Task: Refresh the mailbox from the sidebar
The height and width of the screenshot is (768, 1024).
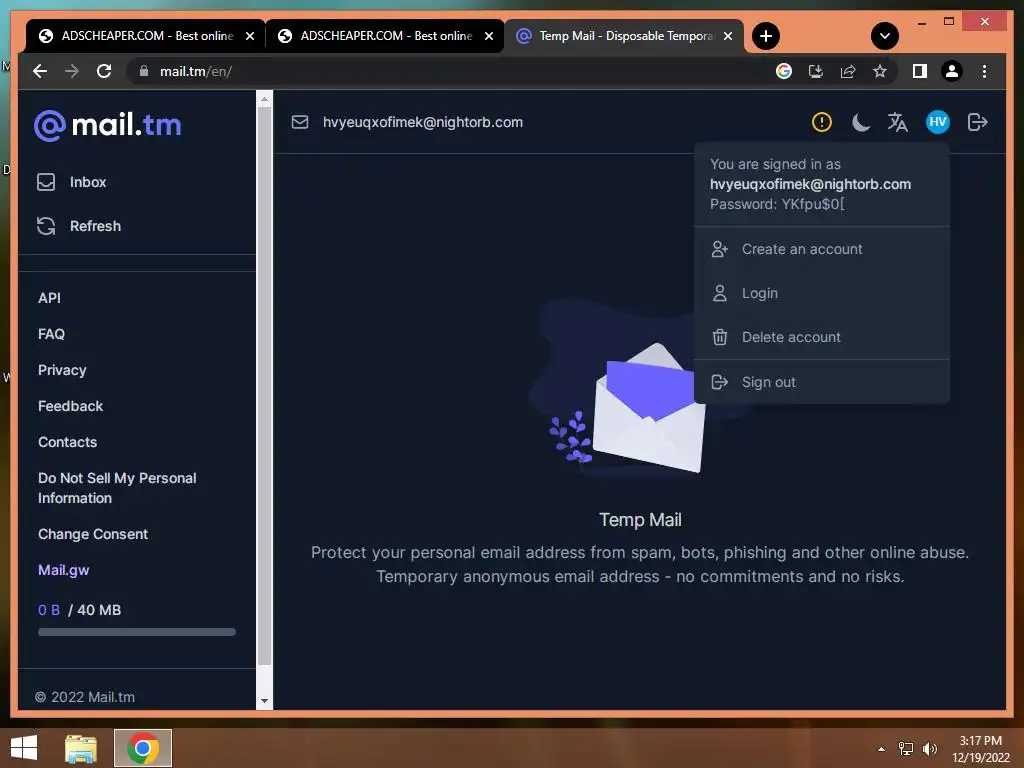Action: [79, 226]
